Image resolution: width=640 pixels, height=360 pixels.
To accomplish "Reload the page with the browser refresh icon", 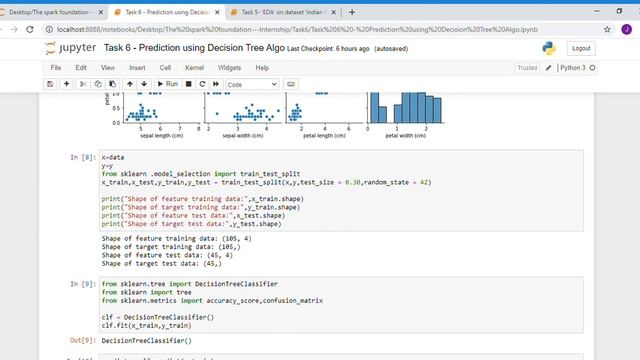I will tap(30, 29).
